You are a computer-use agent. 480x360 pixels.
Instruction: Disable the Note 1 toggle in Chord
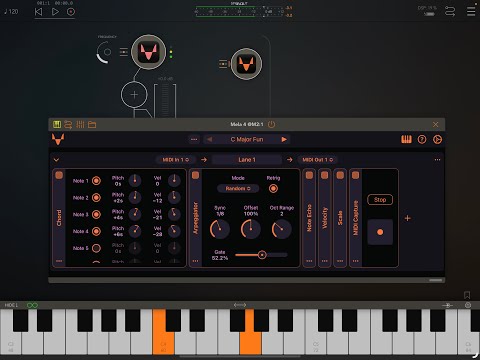pos(96,181)
